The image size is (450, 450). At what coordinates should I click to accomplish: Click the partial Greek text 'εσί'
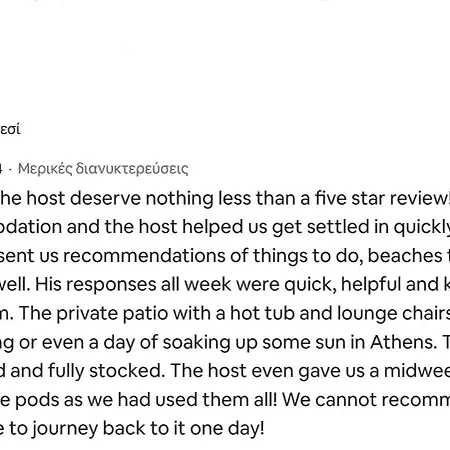pos(10,129)
